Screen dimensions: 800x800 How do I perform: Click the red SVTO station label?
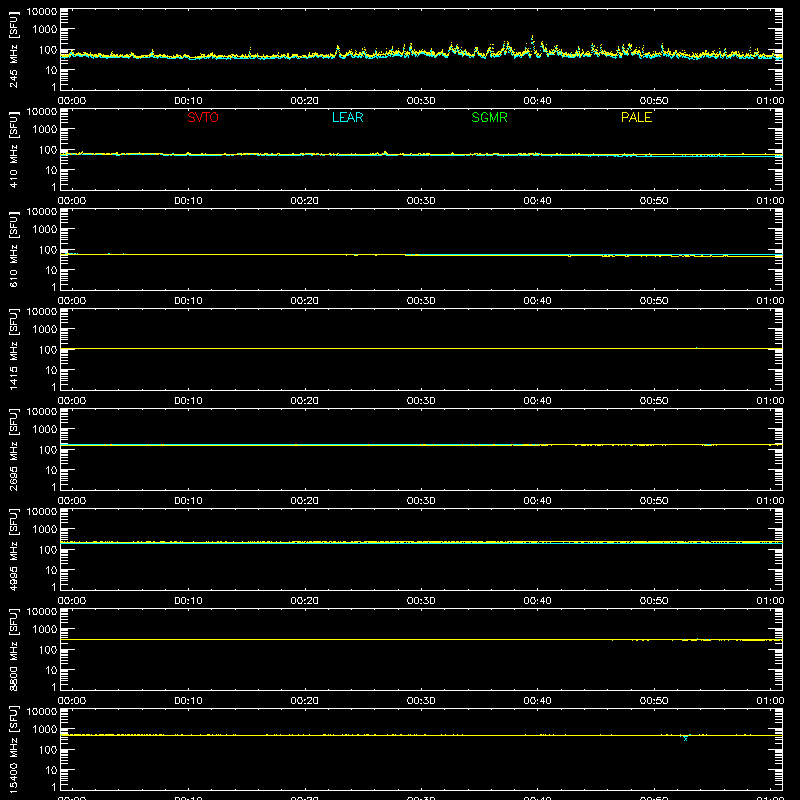click(203, 117)
